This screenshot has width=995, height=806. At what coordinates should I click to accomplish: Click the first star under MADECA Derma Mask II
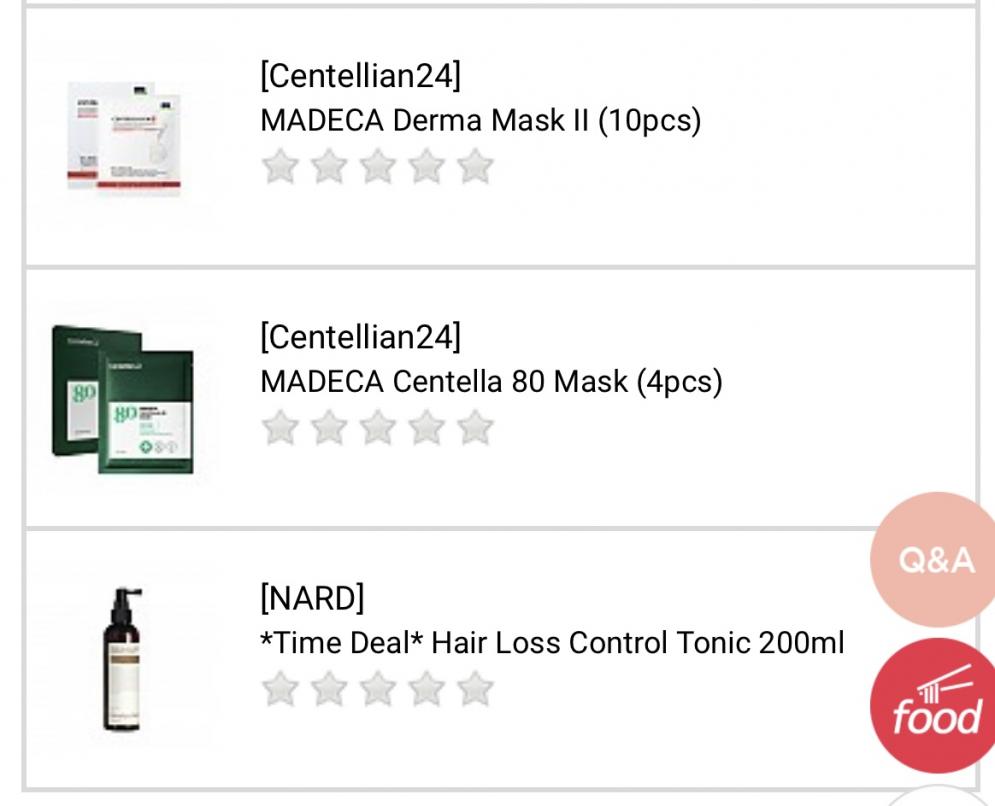coord(280,170)
